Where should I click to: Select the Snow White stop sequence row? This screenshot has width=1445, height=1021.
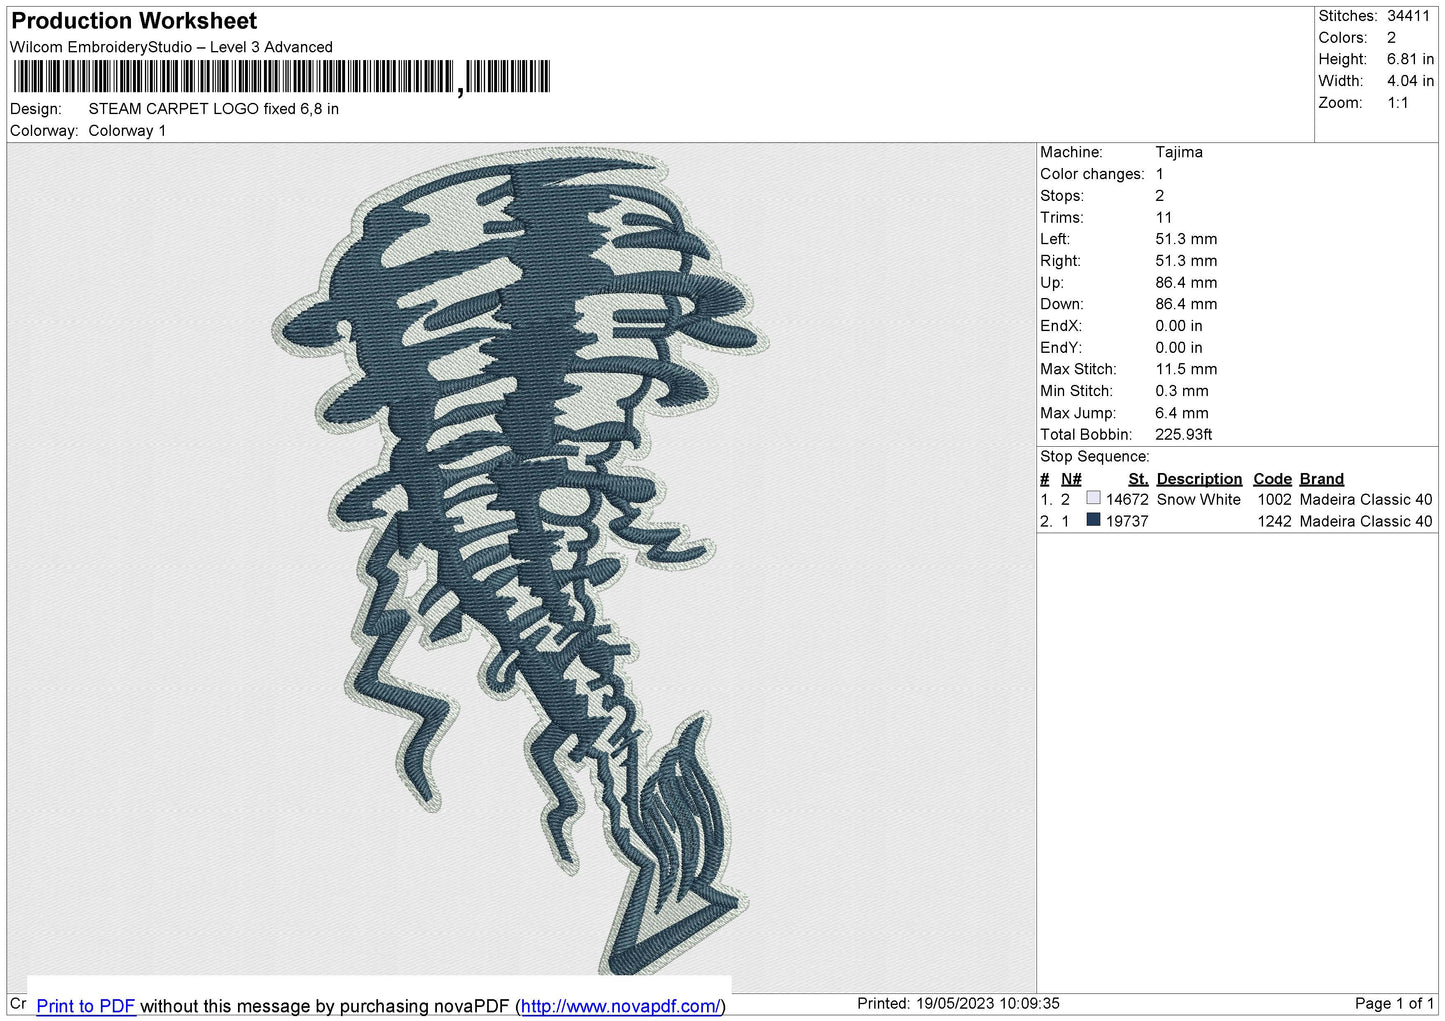pyautogui.click(x=1236, y=499)
